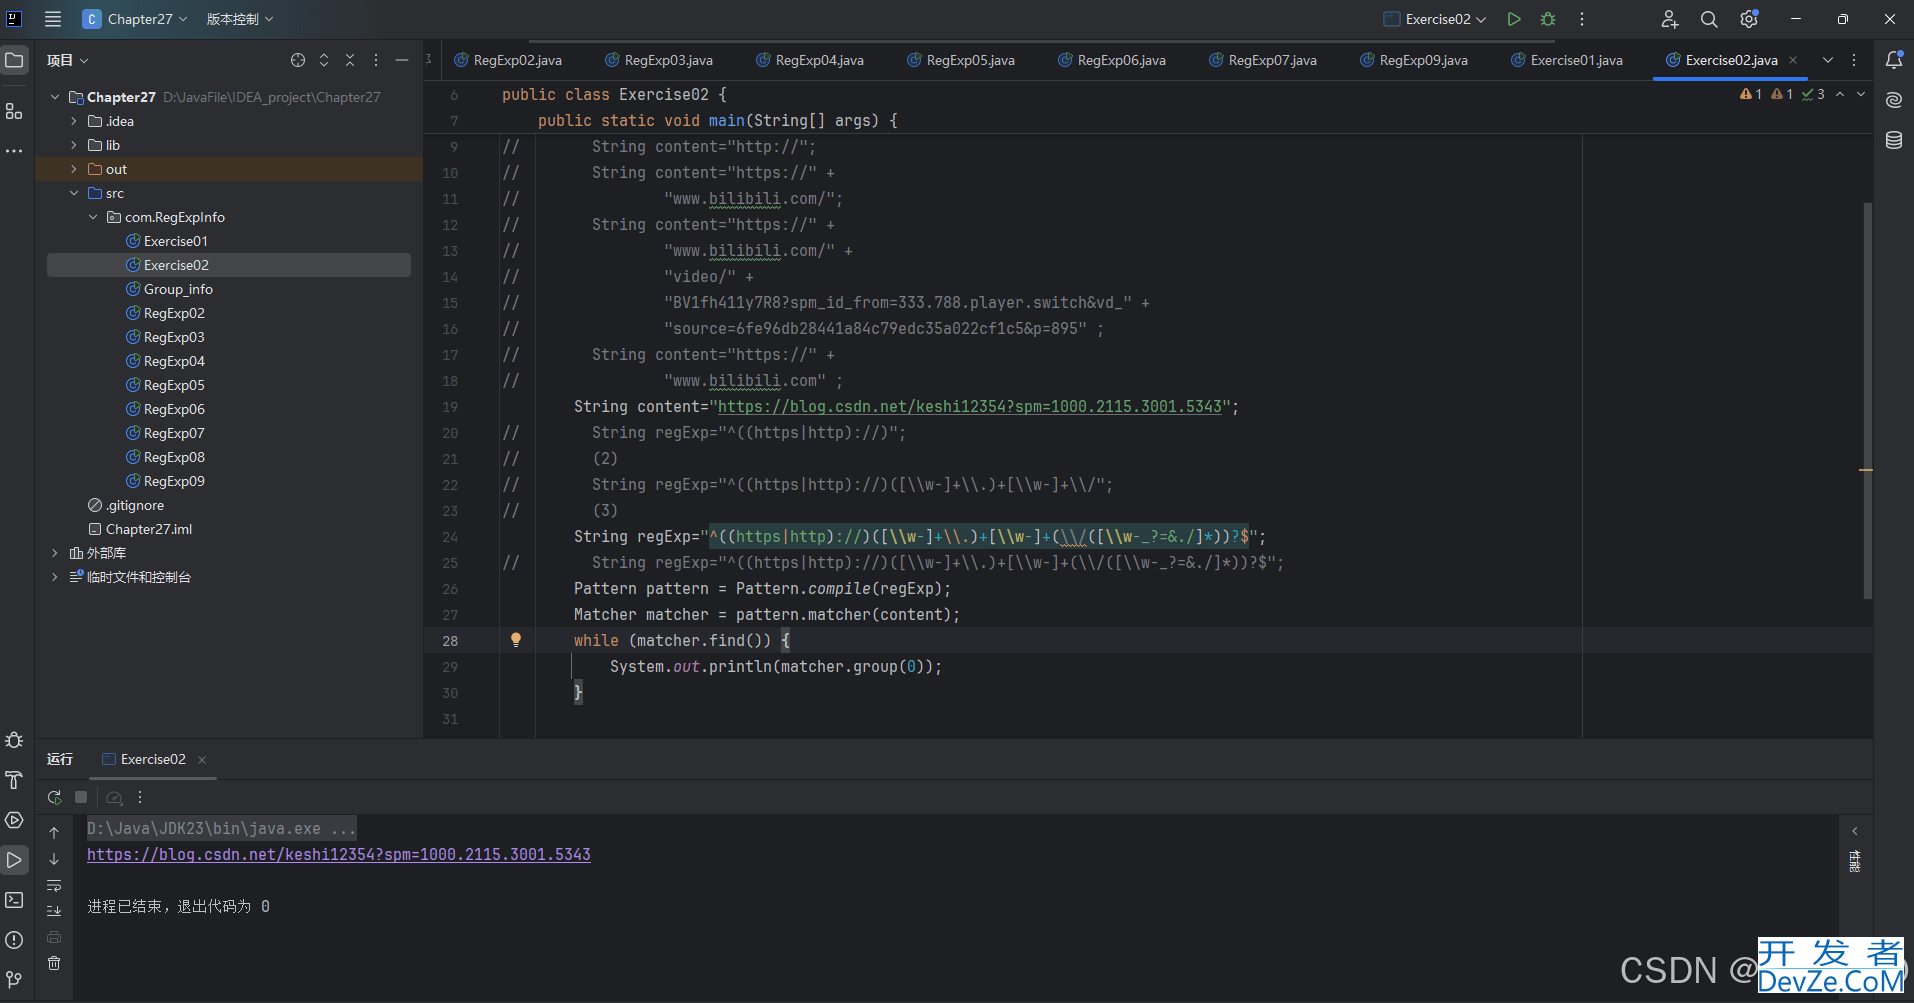Open Search Everywhere magnifier
Image resolution: width=1914 pixels, height=1003 pixels.
tap(1709, 19)
